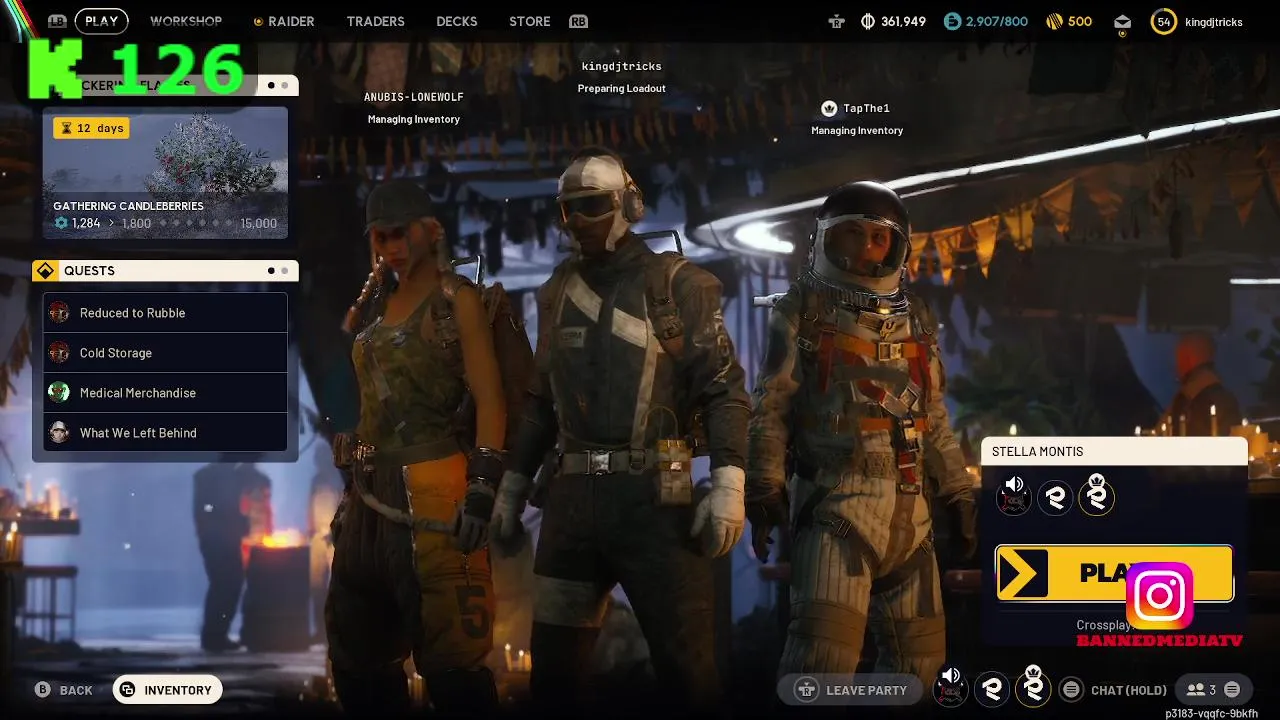Click the arrow icon on the PLAY button
This screenshot has width=1280, height=720.
point(1022,573)
